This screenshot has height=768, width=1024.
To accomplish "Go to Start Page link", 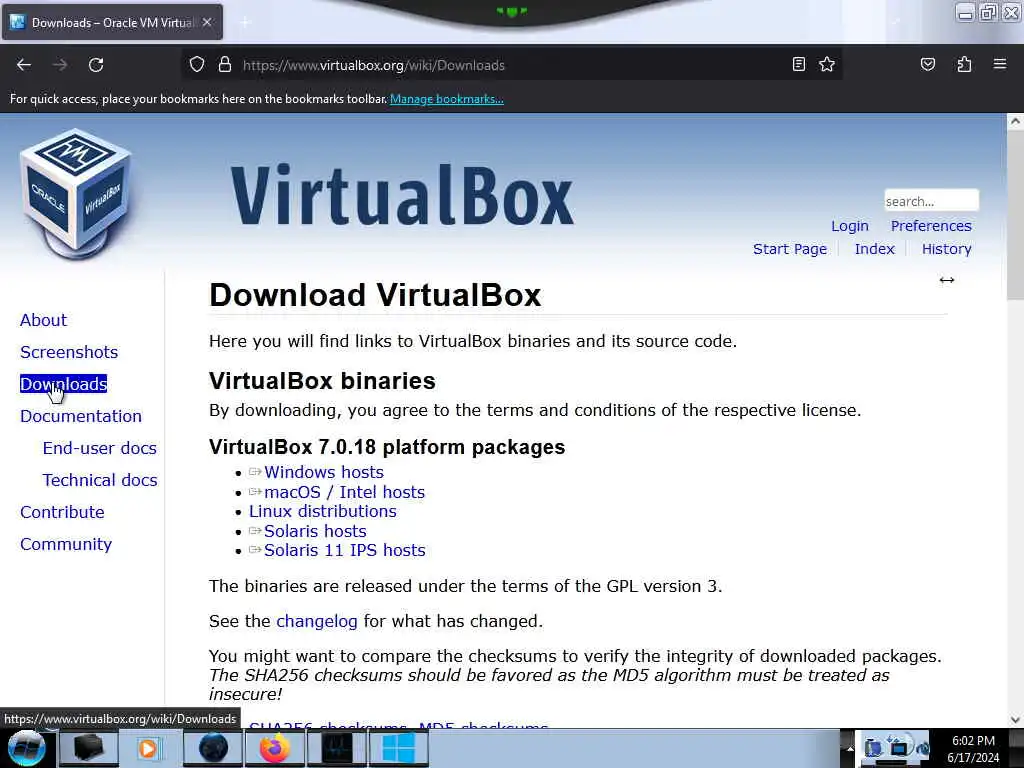I will click(790, 249).
